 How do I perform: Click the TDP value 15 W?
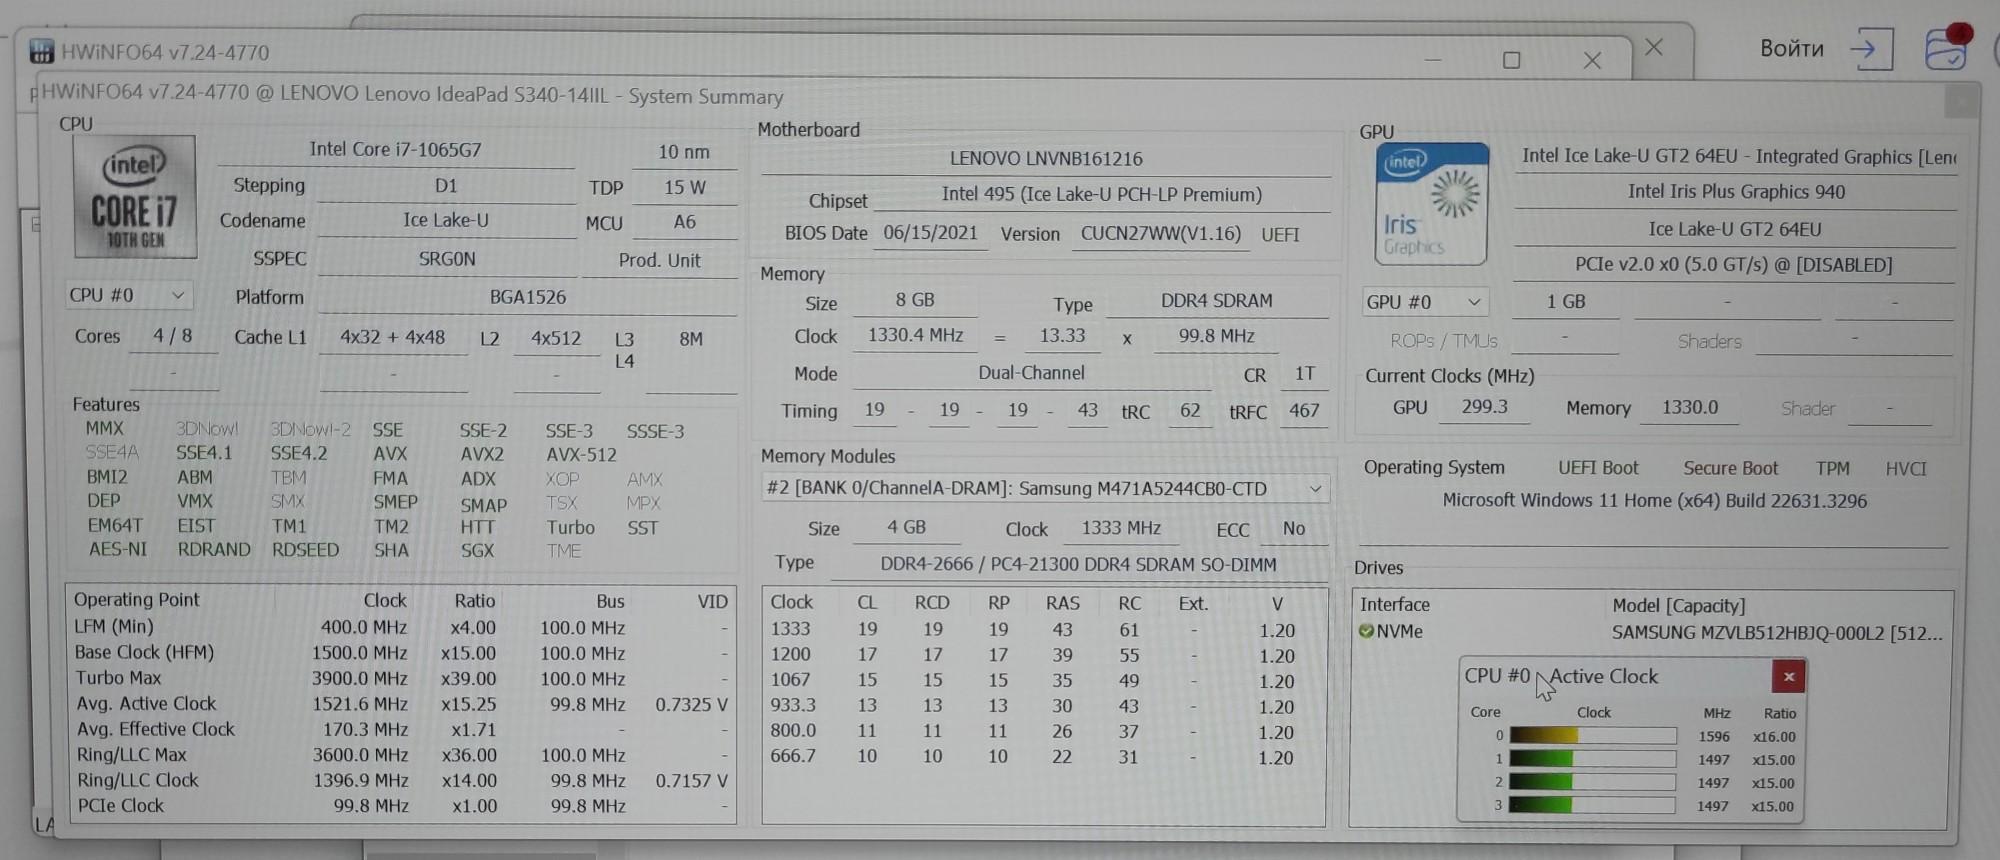click(x=685, y=187)
